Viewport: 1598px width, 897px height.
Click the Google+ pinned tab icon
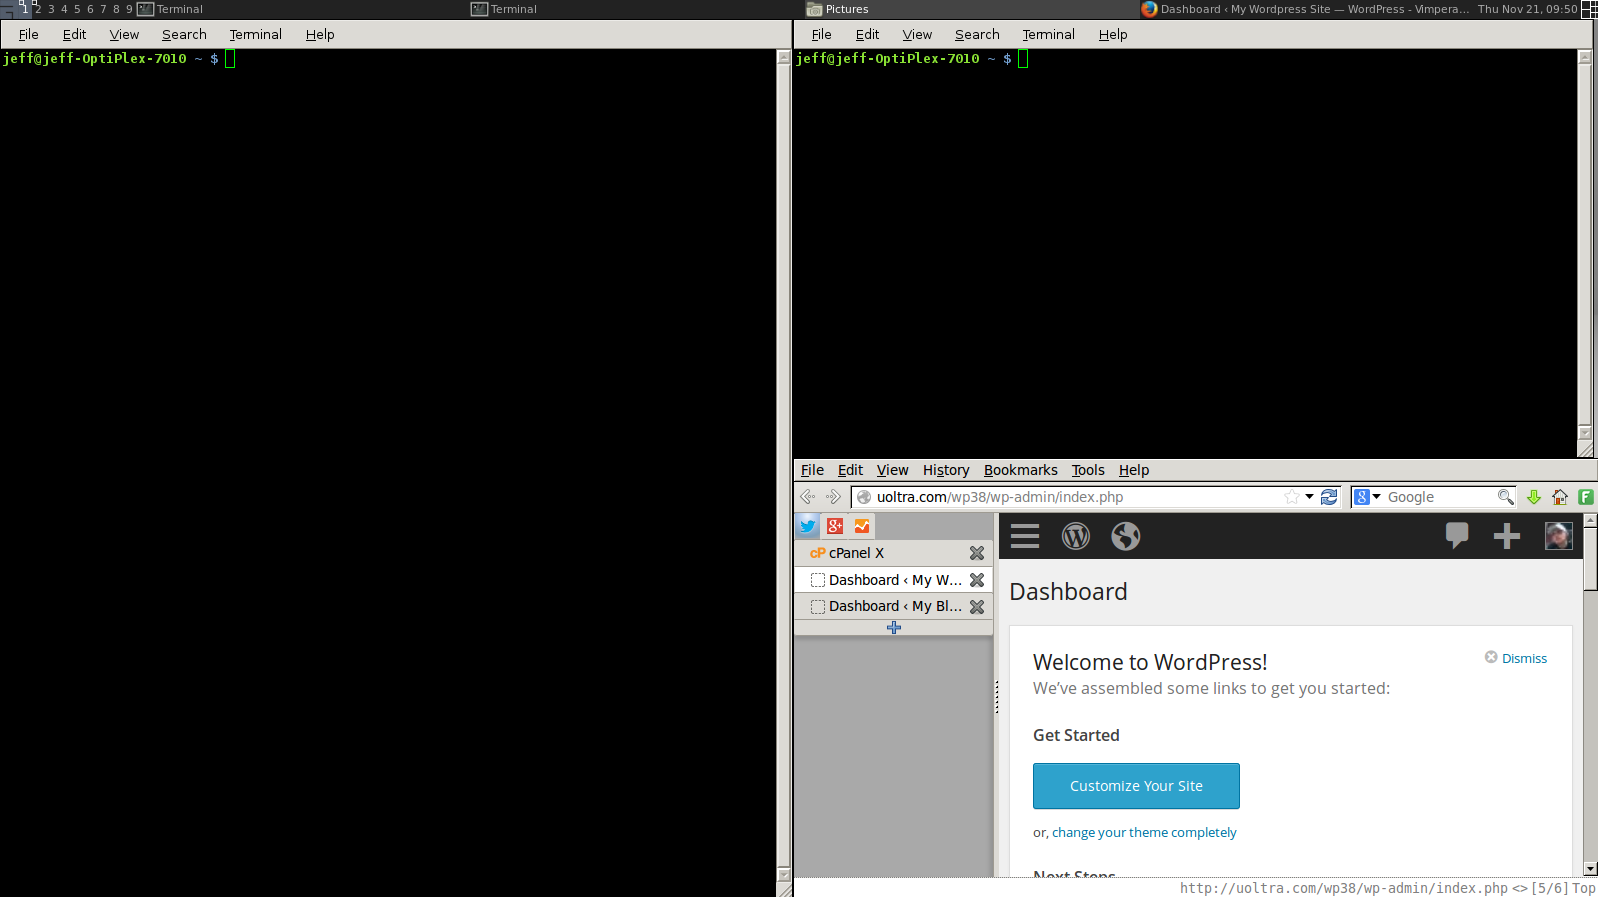tap(835, 526)
